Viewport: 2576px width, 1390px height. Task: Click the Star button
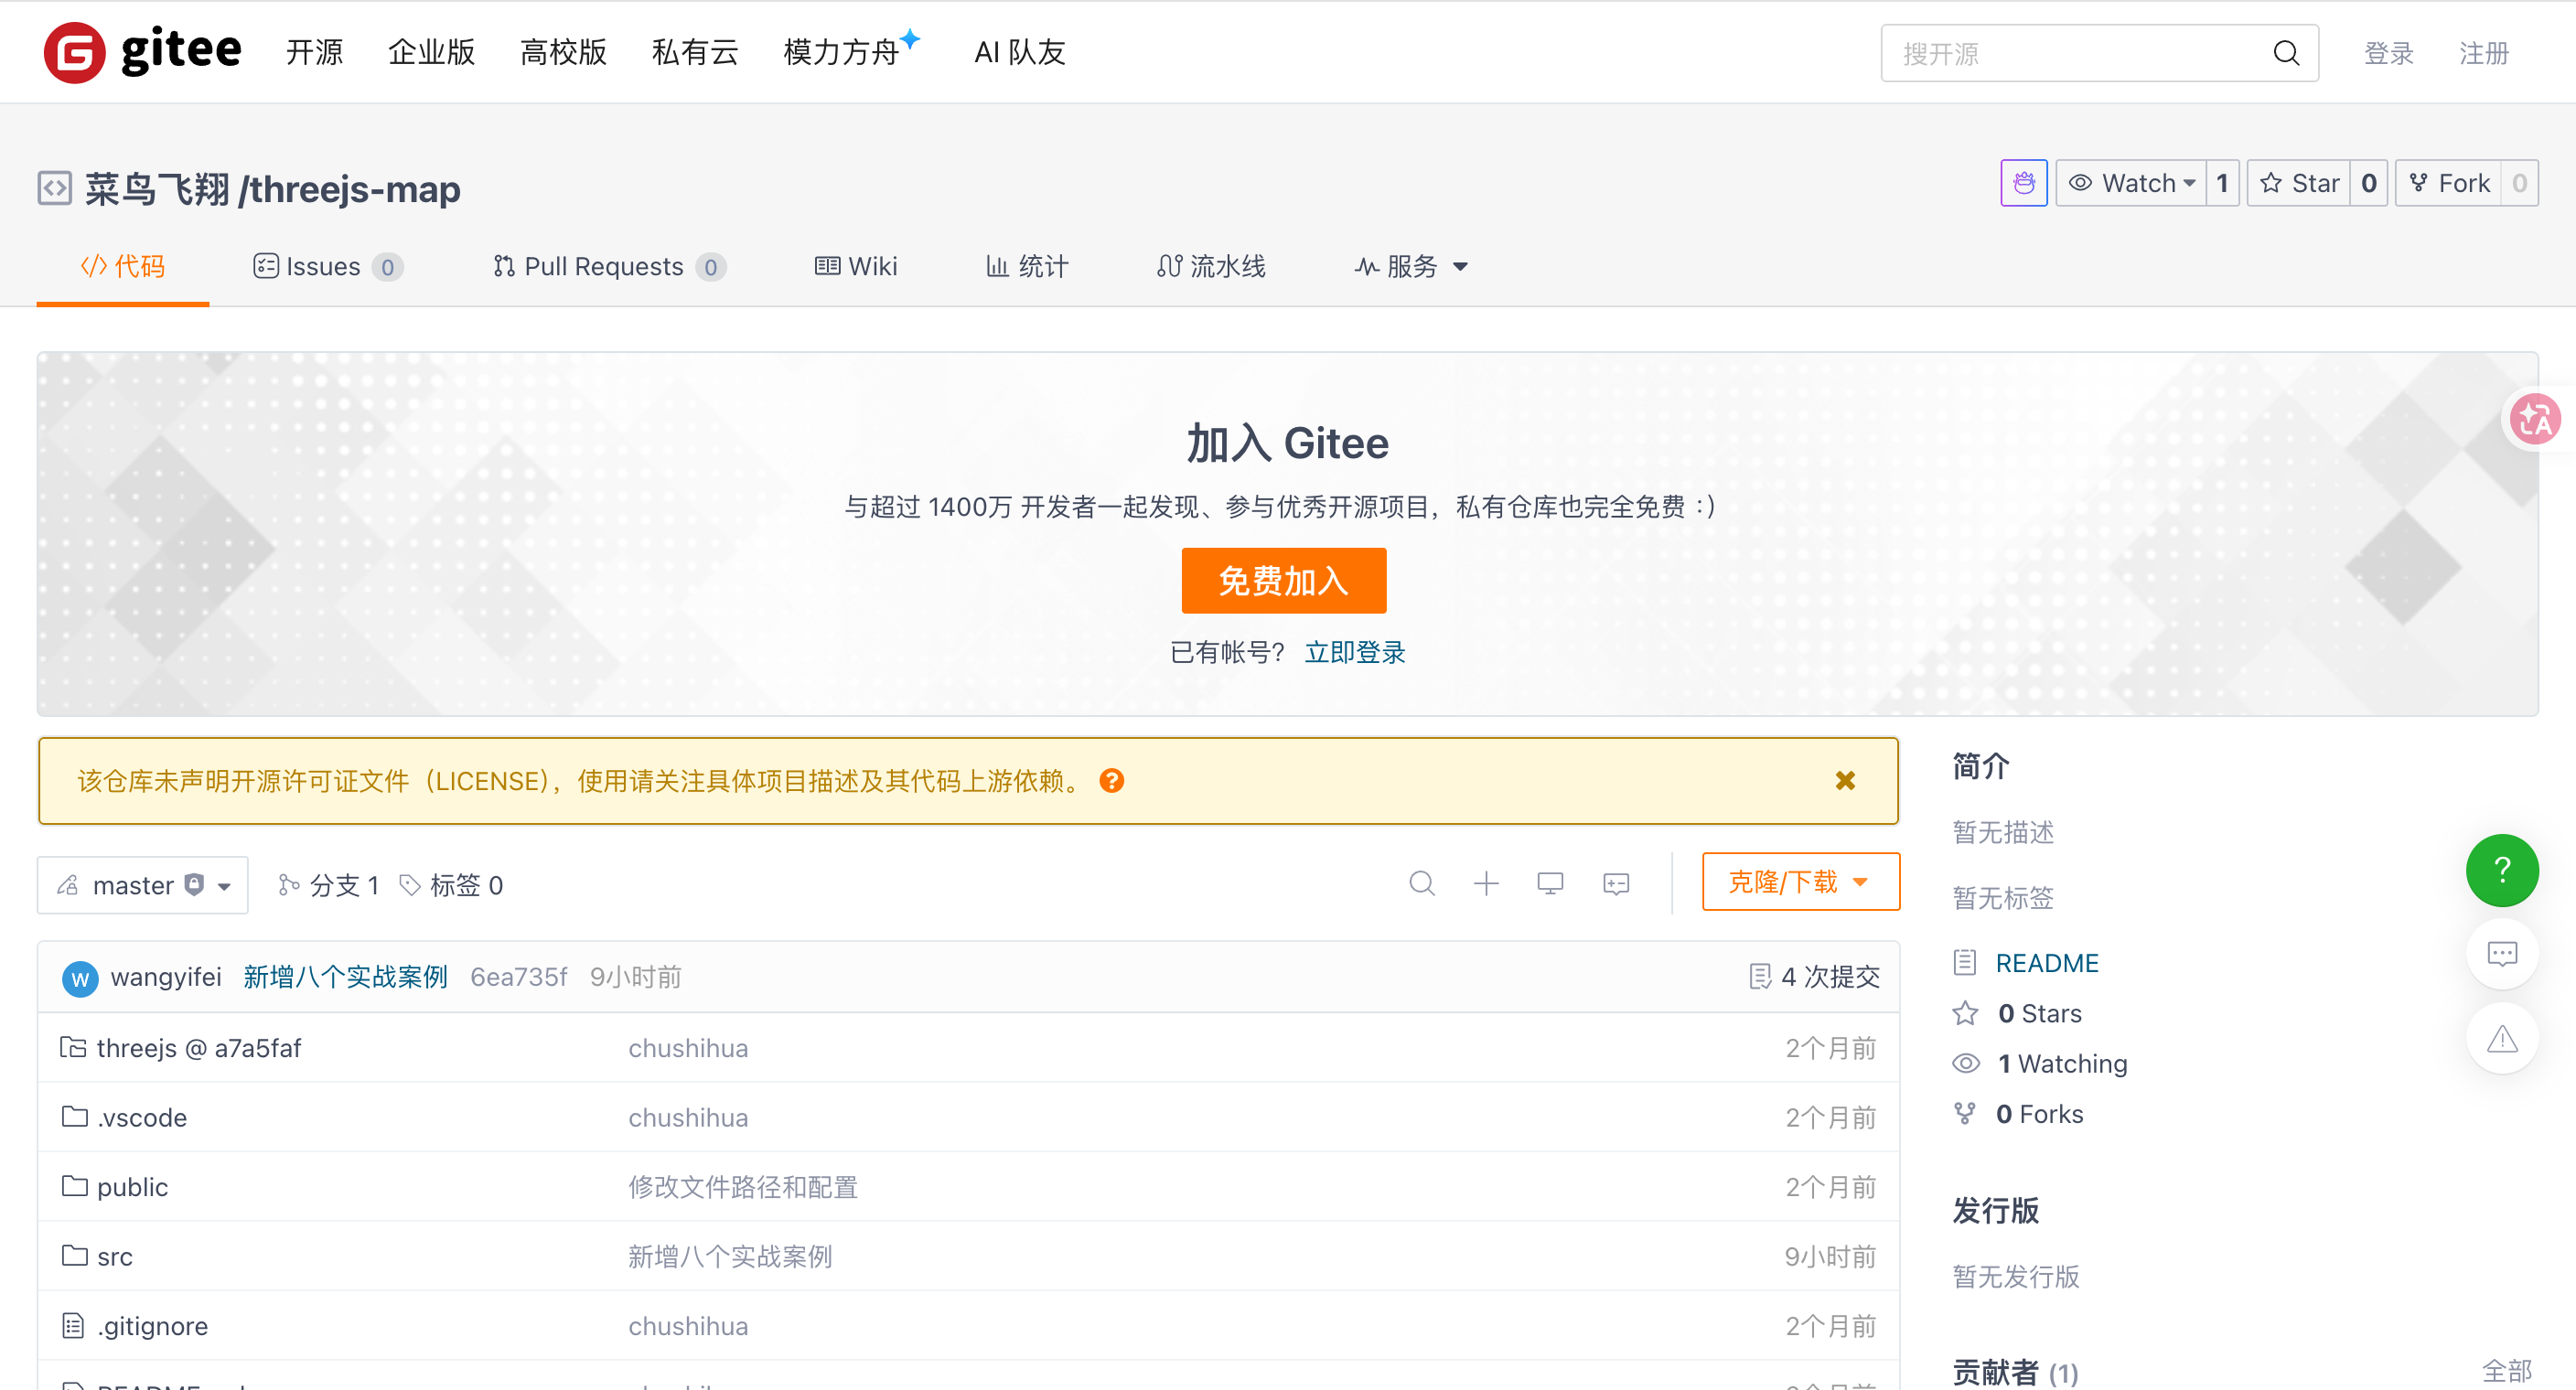(x=2298, y=183)
